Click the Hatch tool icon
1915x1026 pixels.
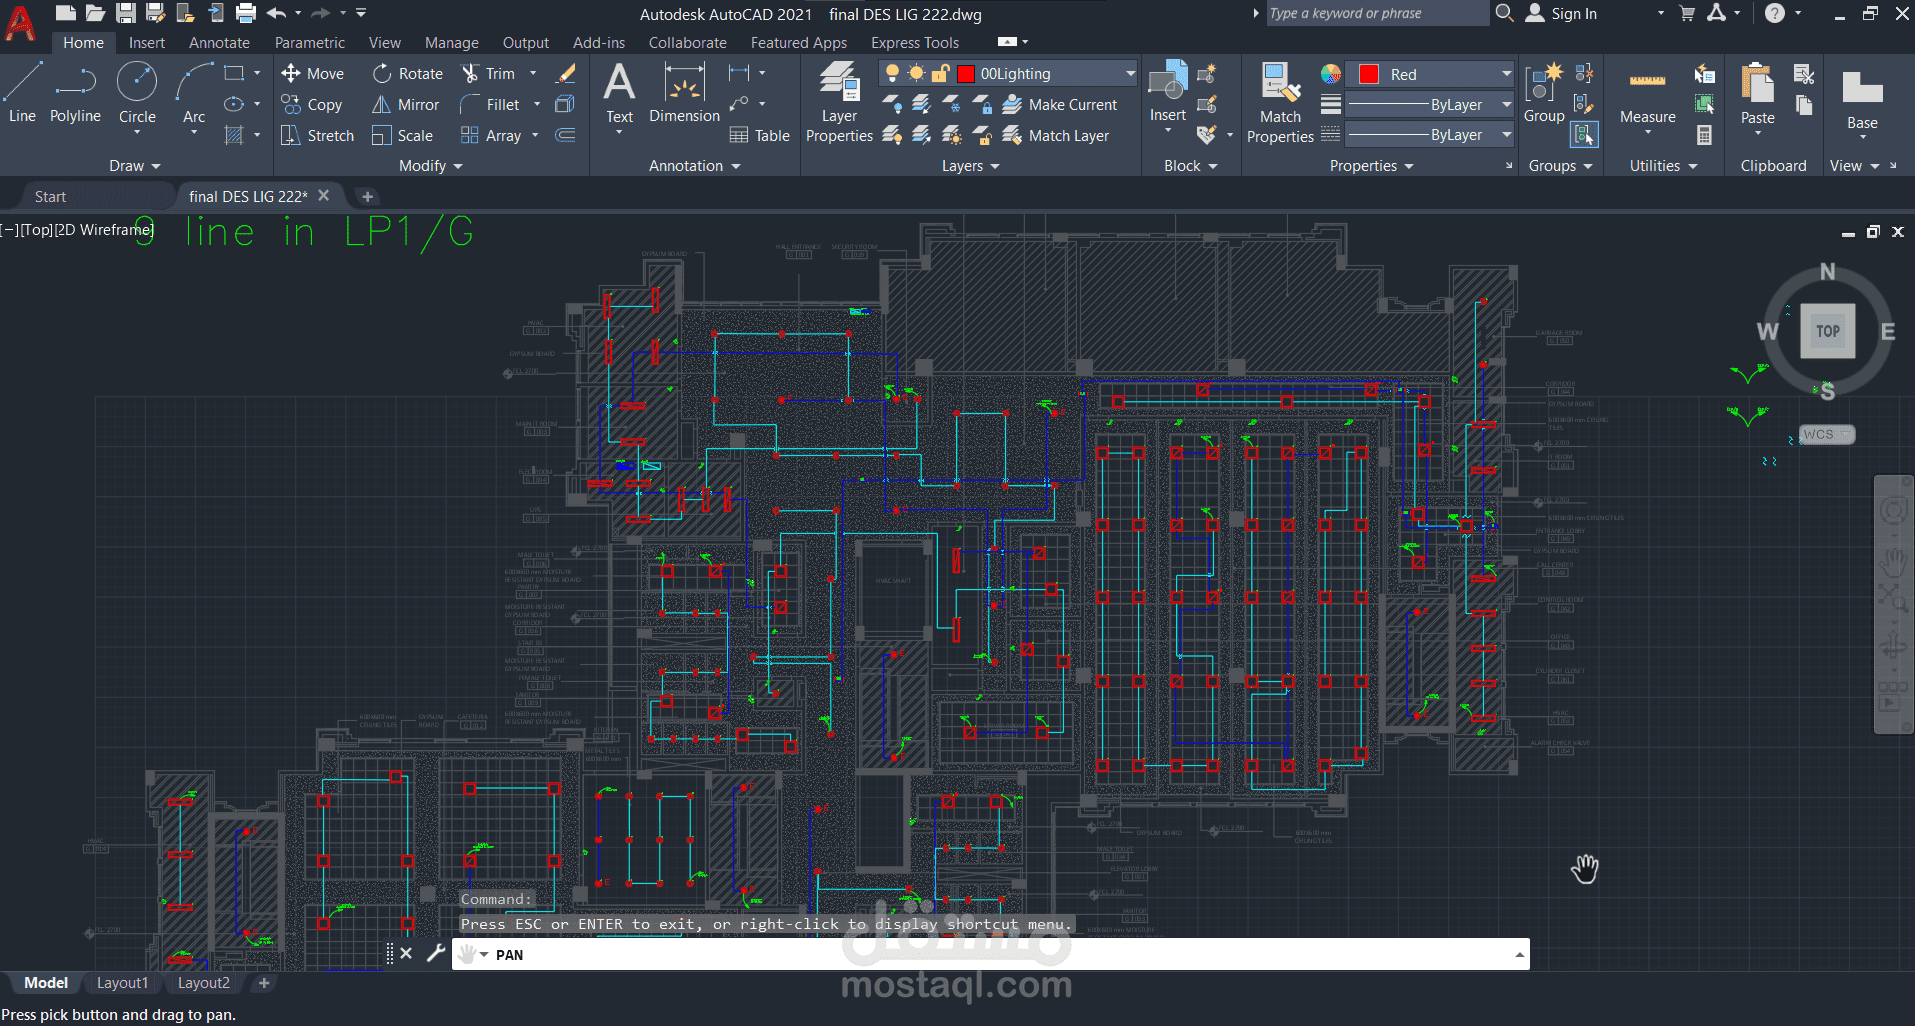(234, 135)
